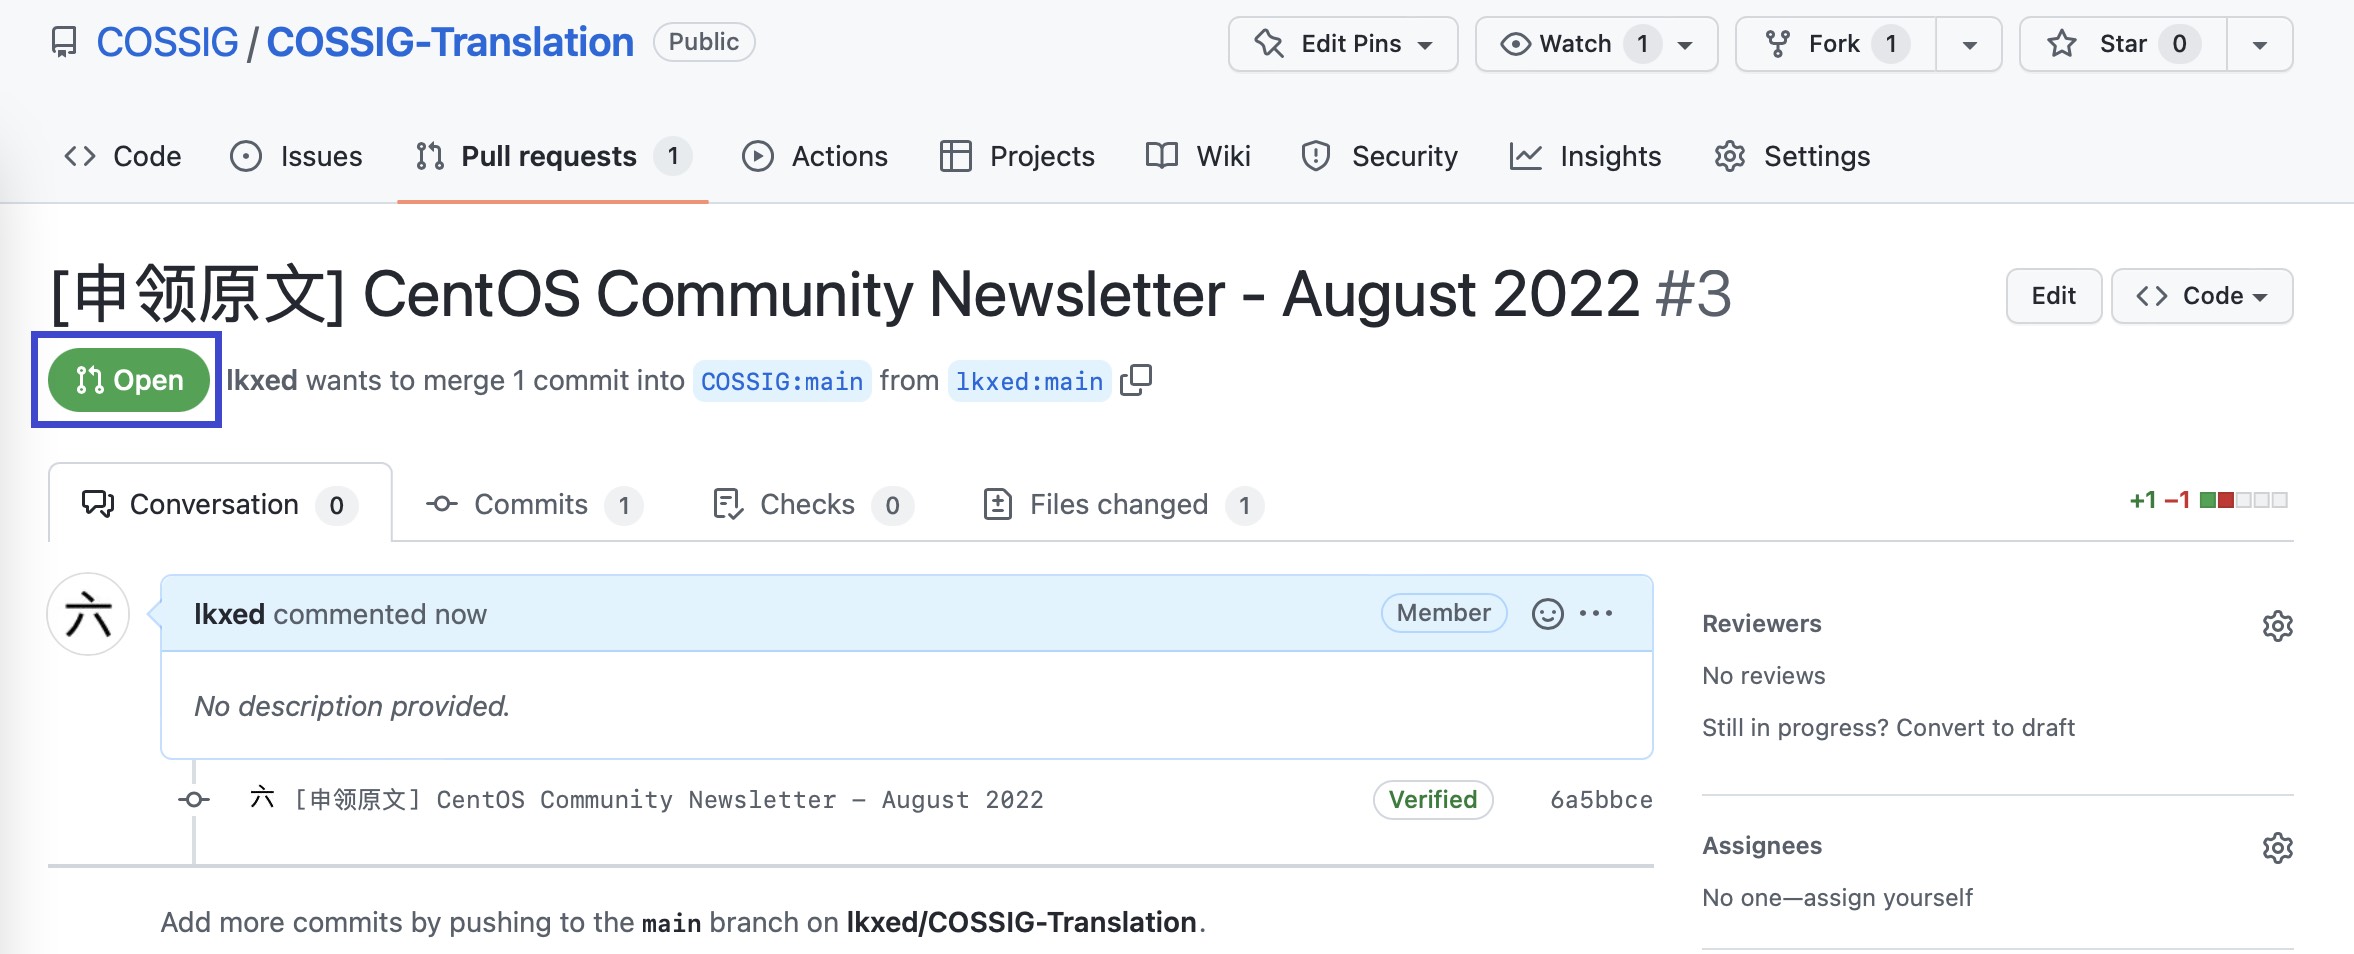View the Insights tab
This screenshot has width=2354, height=954.
click(1585, 156)
